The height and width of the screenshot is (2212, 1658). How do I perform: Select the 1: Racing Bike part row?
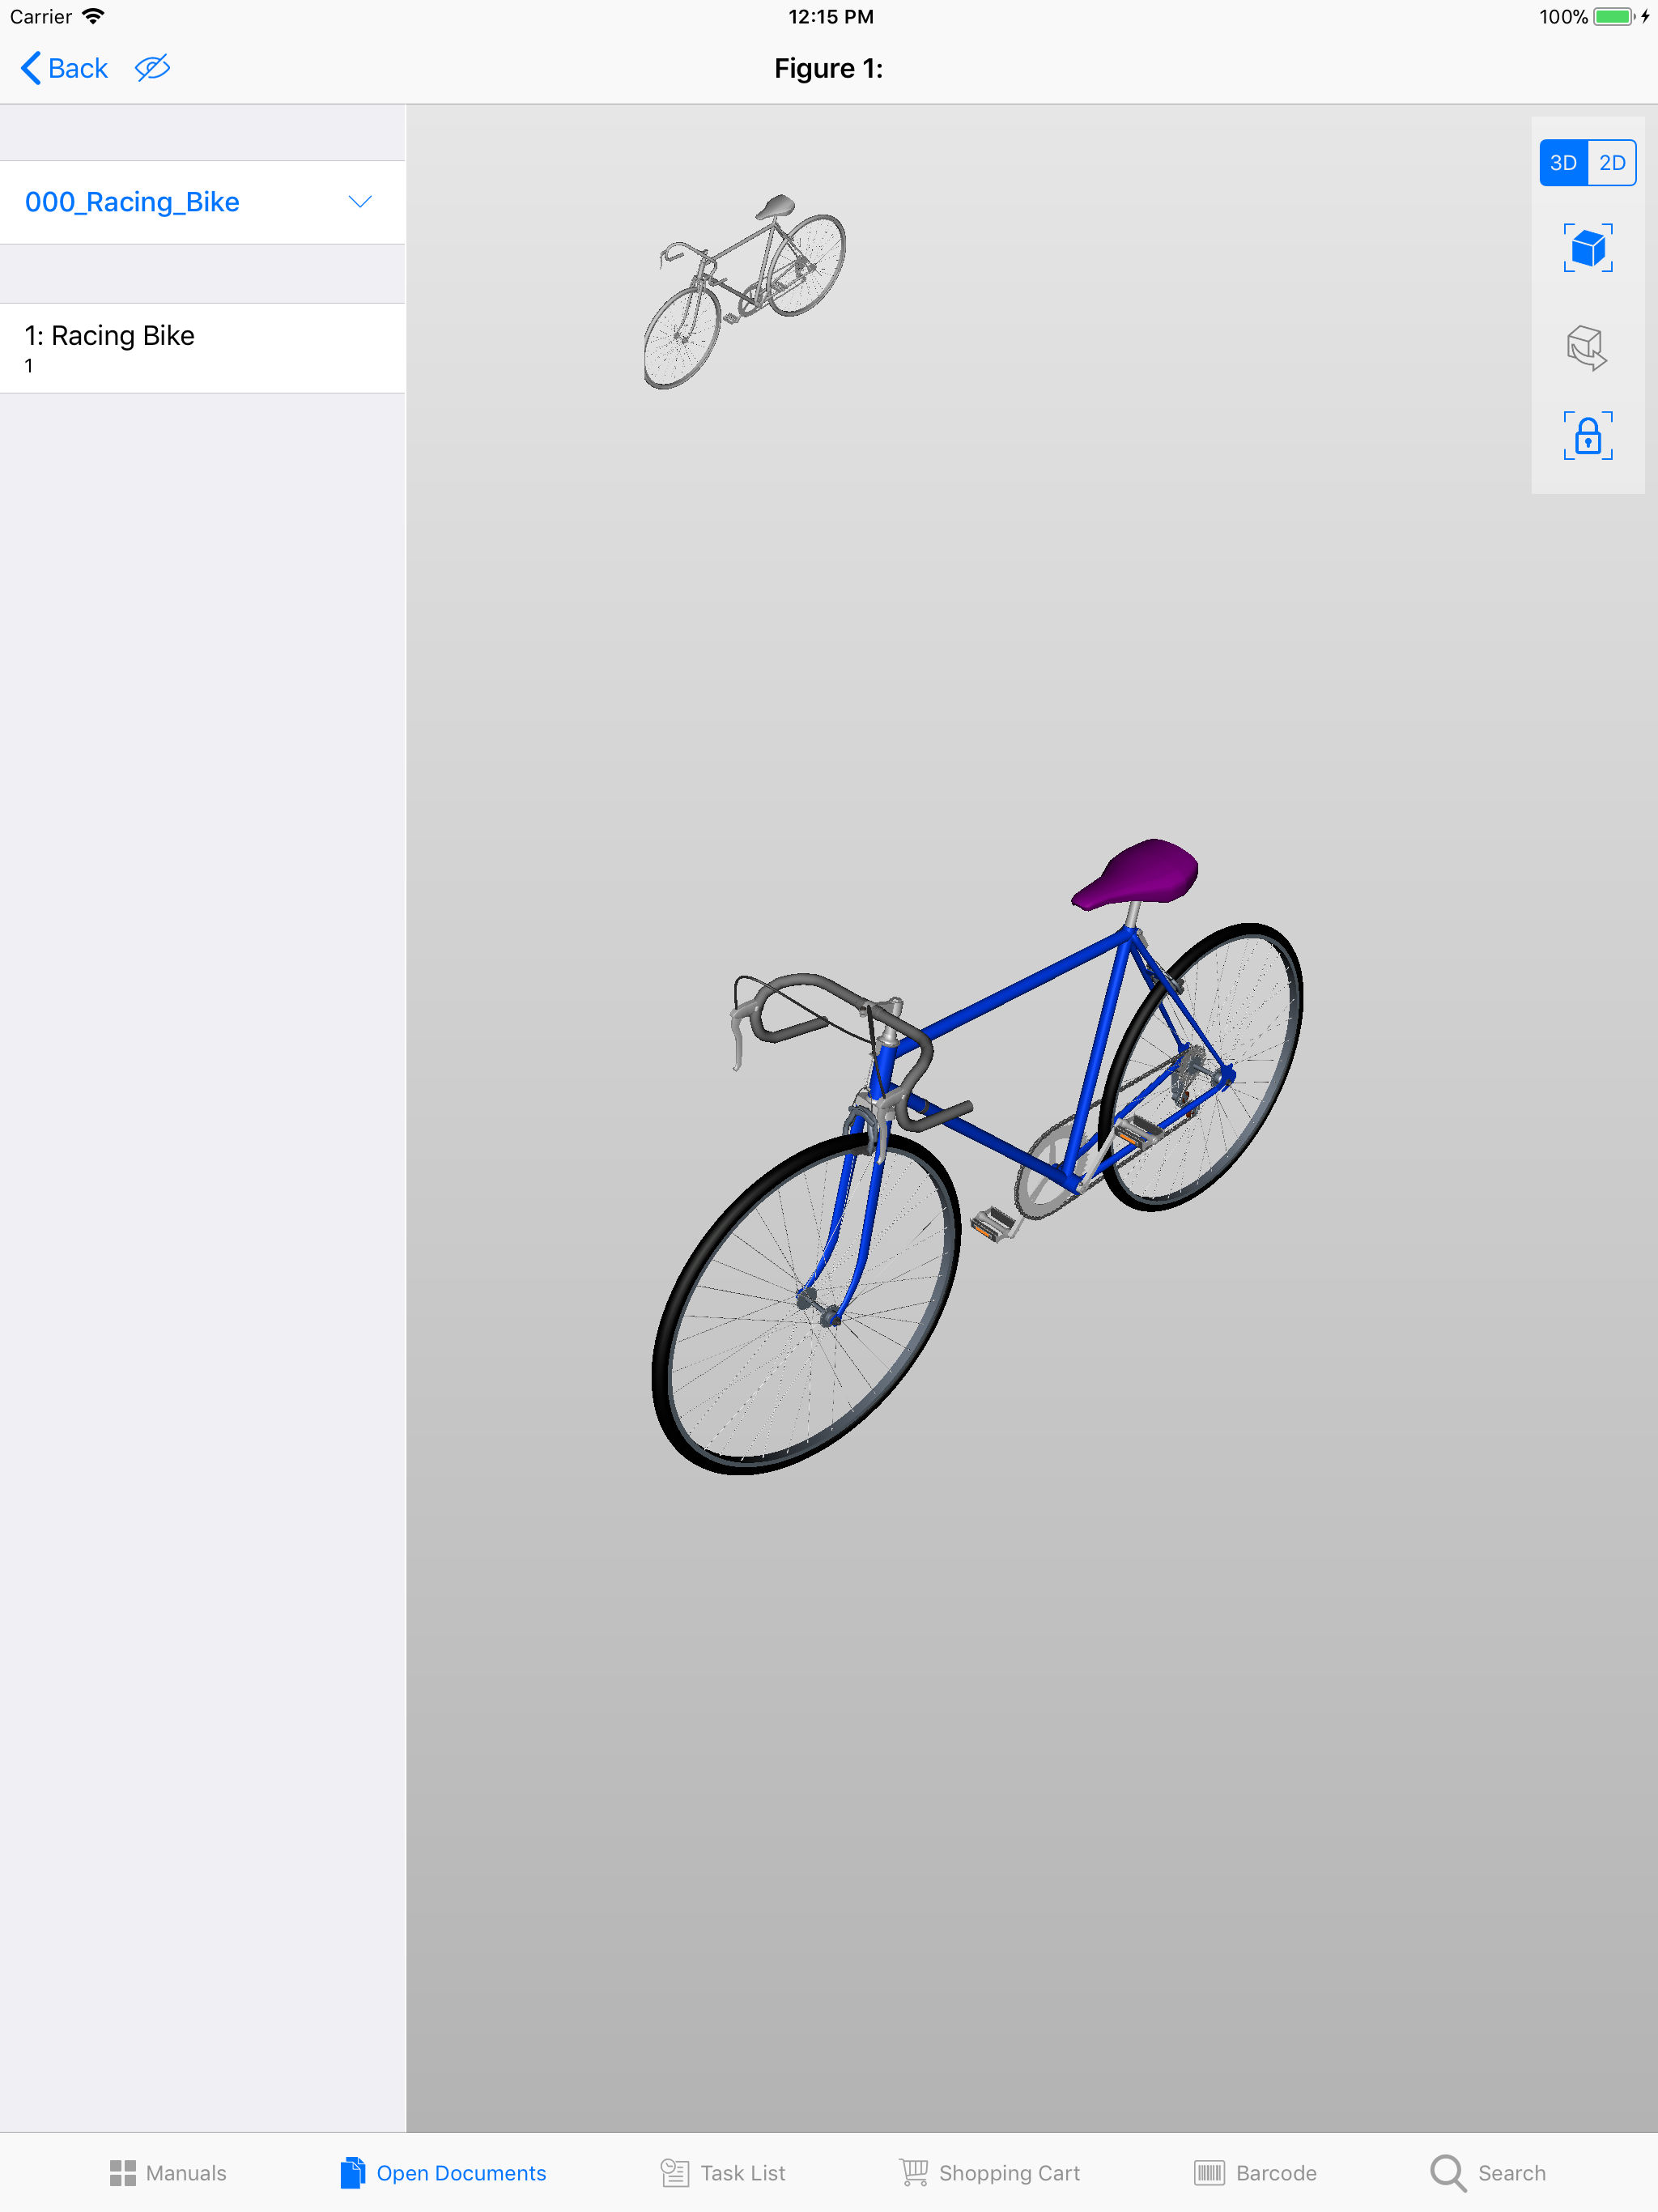click(202, 348)
